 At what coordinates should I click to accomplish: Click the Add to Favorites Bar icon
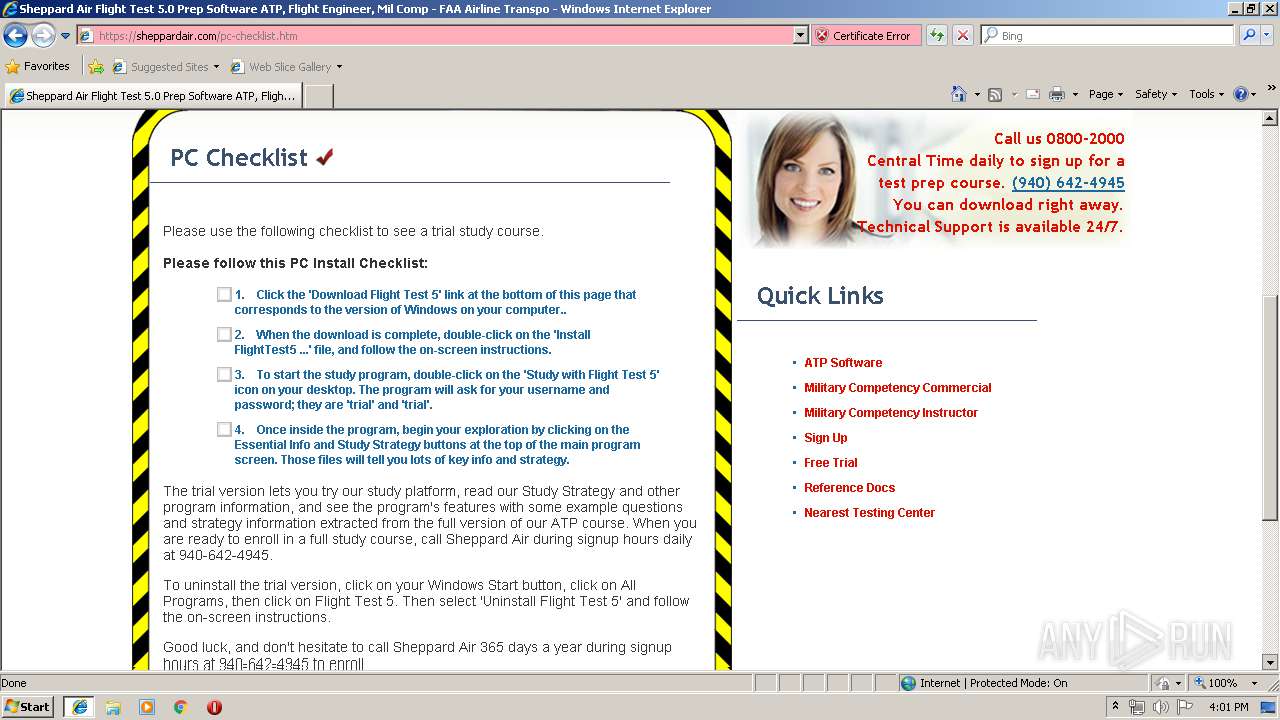pyautogui.click(x=96, y=67)
